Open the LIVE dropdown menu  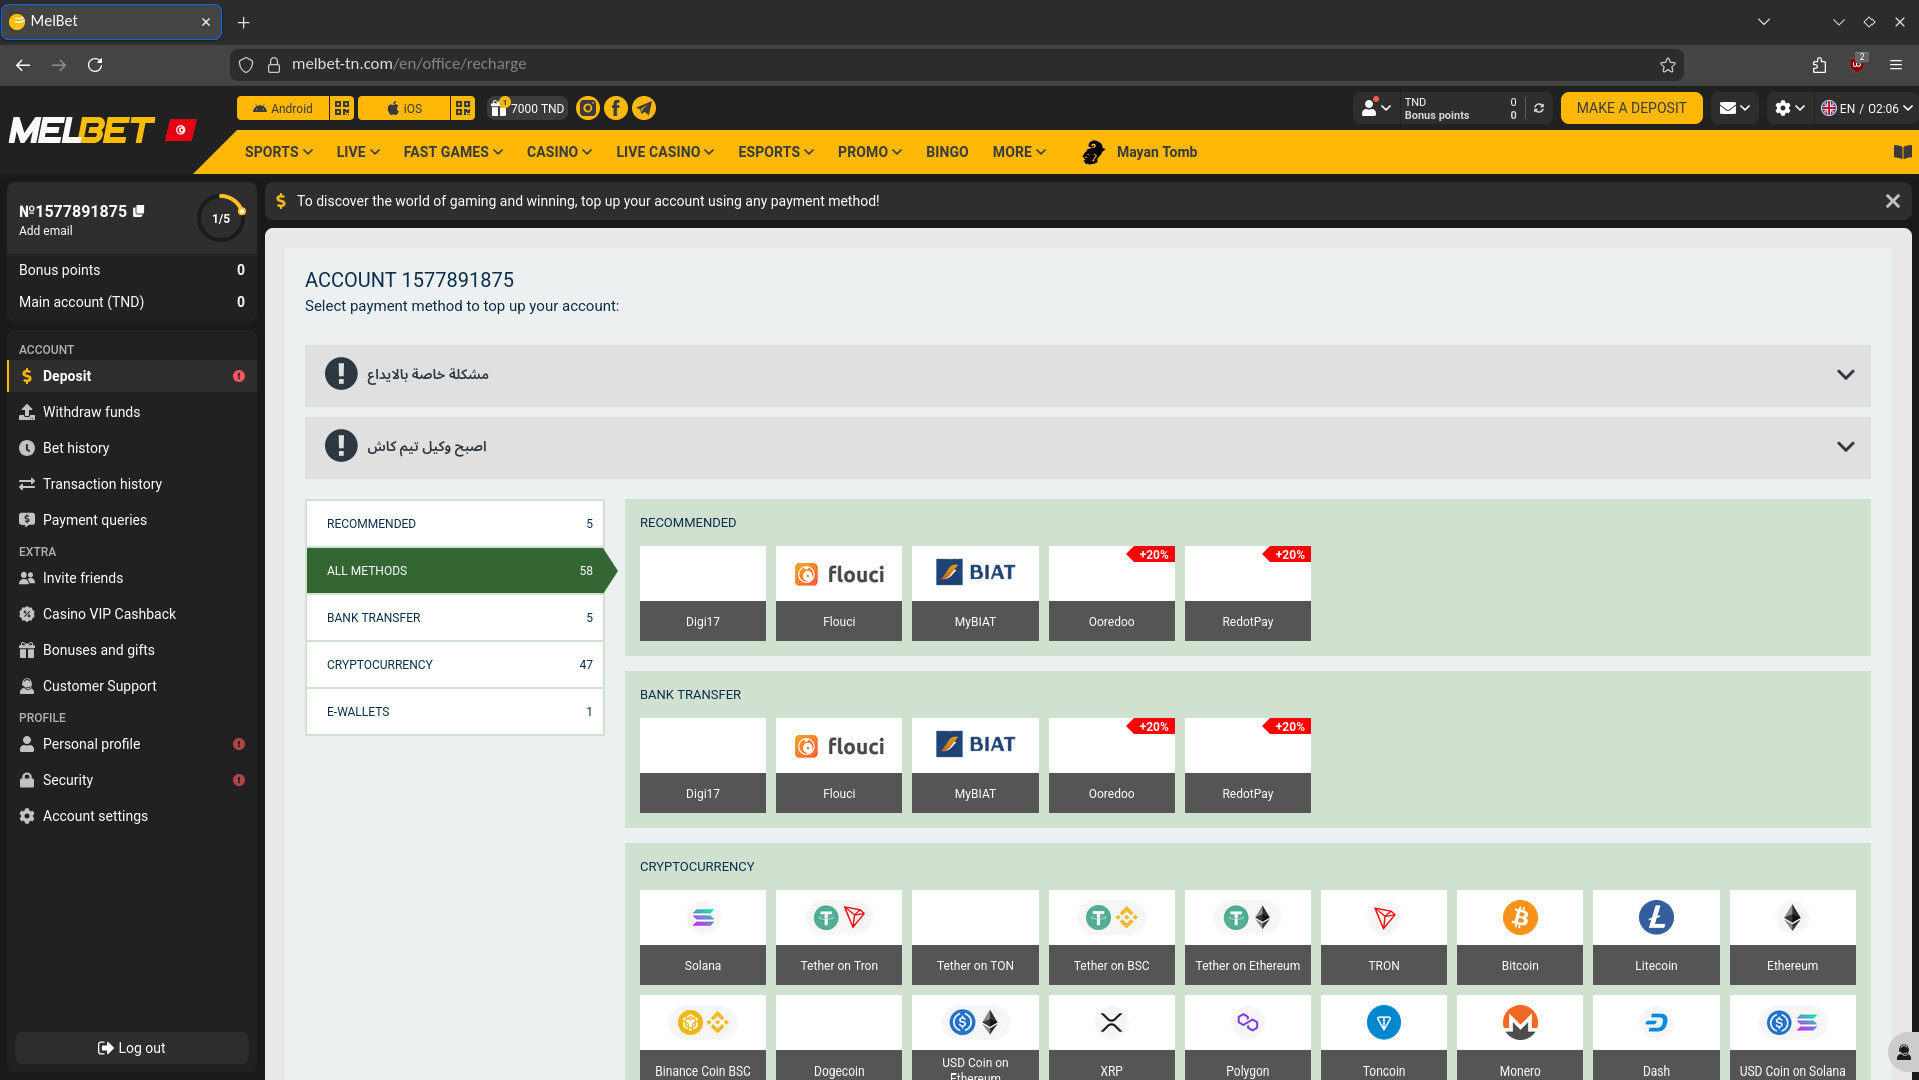[358, 152]
